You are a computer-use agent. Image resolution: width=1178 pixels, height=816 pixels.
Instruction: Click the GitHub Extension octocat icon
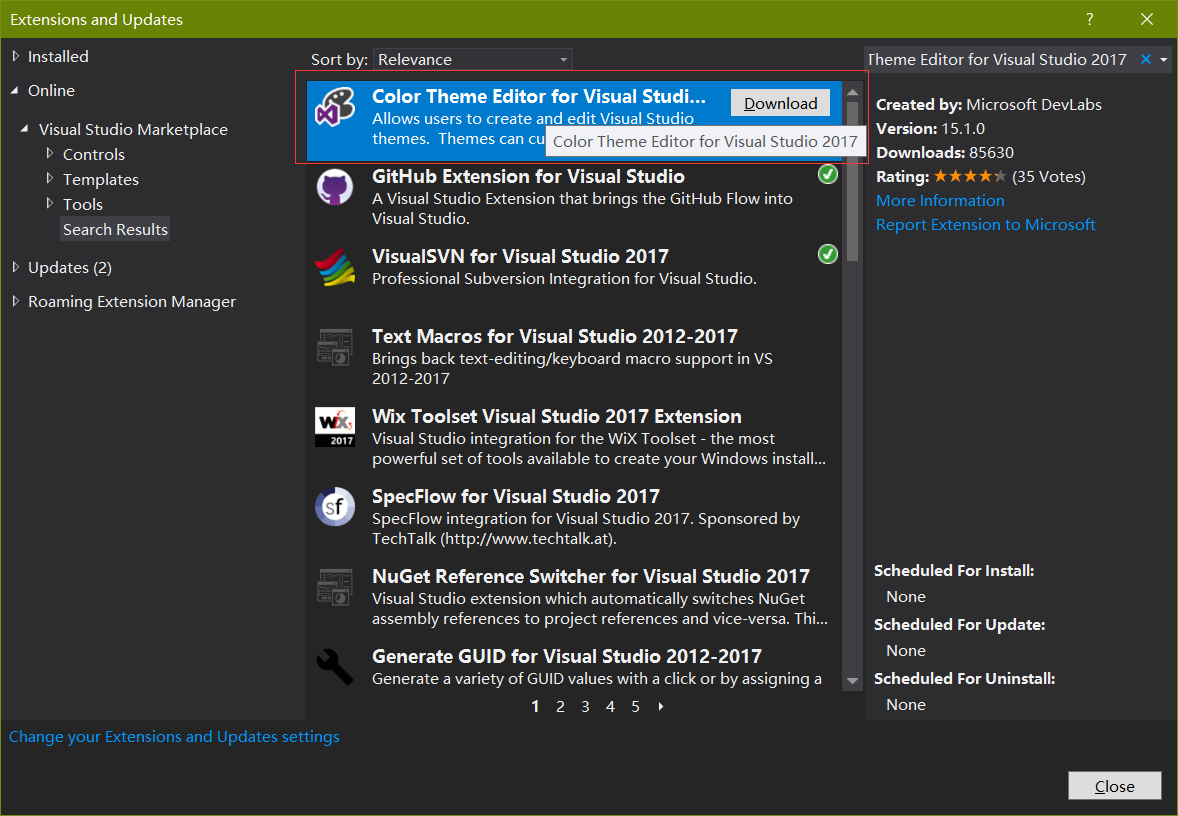tap(334, 186)
